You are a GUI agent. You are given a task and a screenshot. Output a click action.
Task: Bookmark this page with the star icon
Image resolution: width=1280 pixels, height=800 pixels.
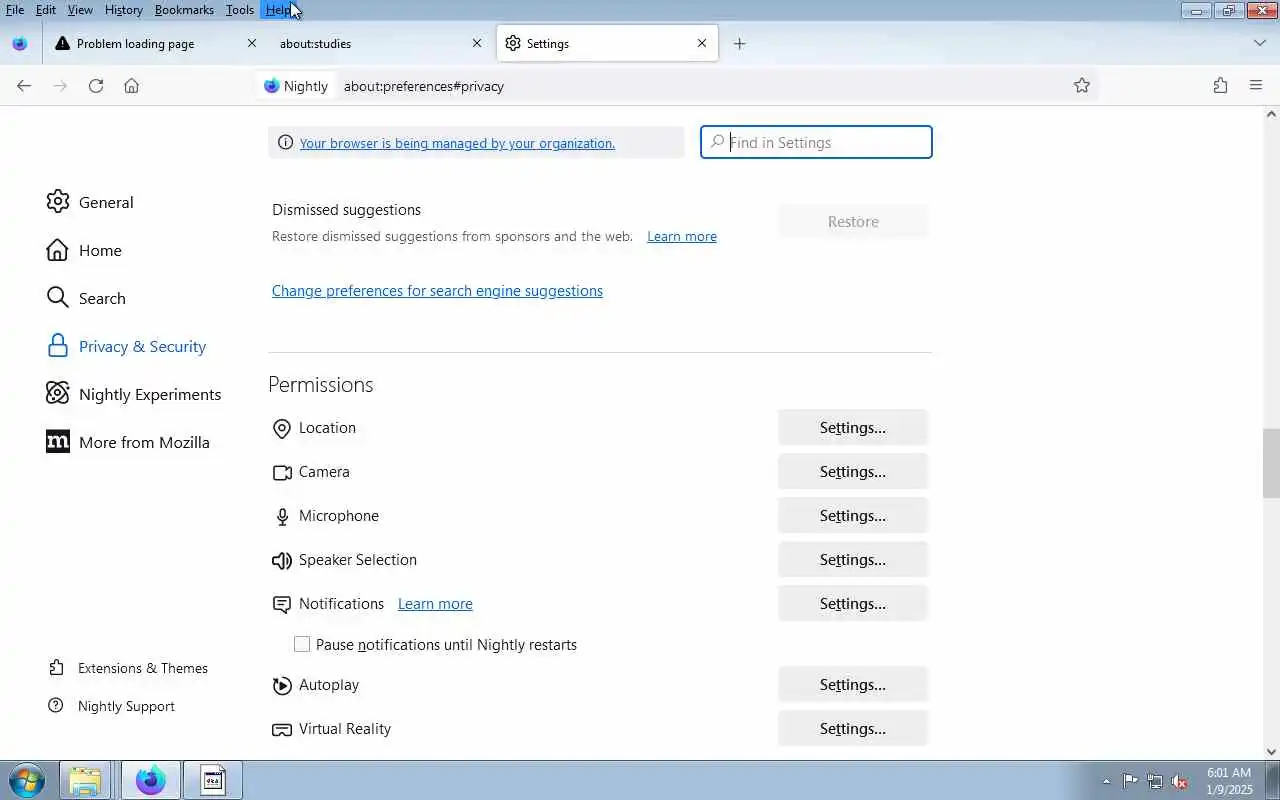pyautogui.click(x=1081, y=86)
